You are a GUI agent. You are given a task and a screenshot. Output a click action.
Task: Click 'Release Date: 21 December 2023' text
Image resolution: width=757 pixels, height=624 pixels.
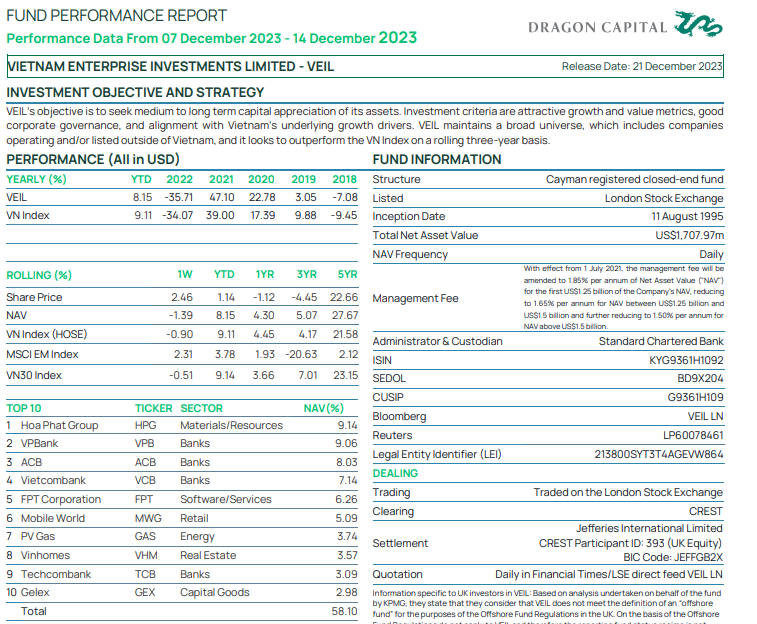tap(642, 66)
